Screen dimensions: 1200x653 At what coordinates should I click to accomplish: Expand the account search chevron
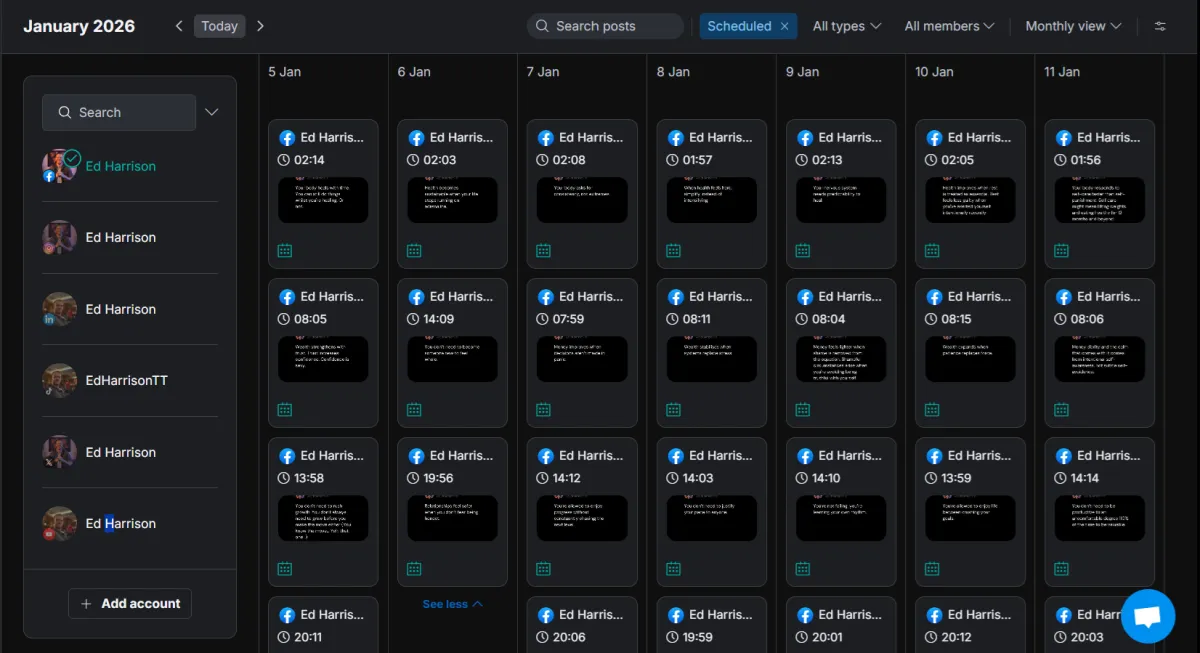point(211,112)
